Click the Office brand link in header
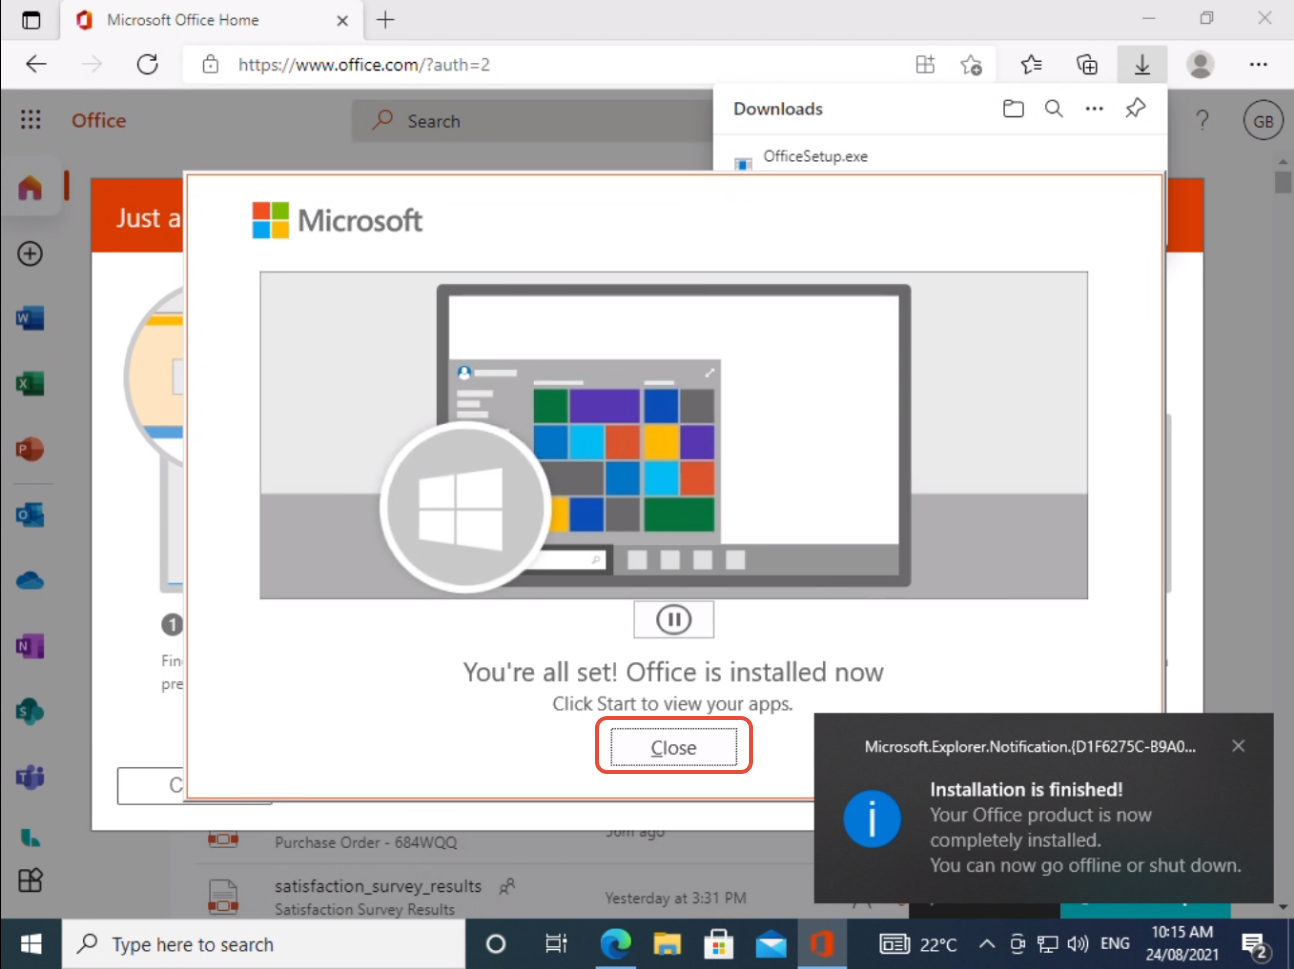Image resolution: width=1294 pixels, height=969 pixels. click(x=99, y=120)
